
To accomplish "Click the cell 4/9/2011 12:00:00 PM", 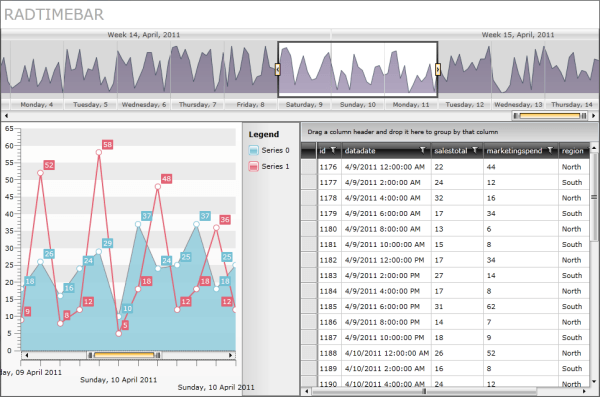I will [x=386, y=260].
